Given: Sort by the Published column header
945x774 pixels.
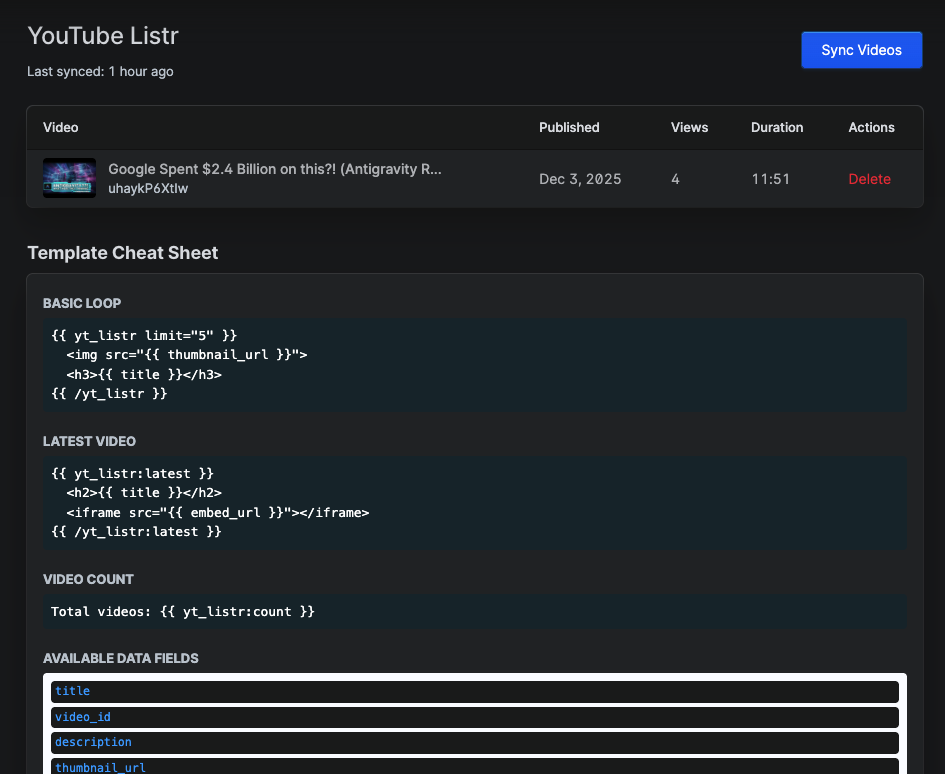Looking at the screenshot, I should (568, 127).
